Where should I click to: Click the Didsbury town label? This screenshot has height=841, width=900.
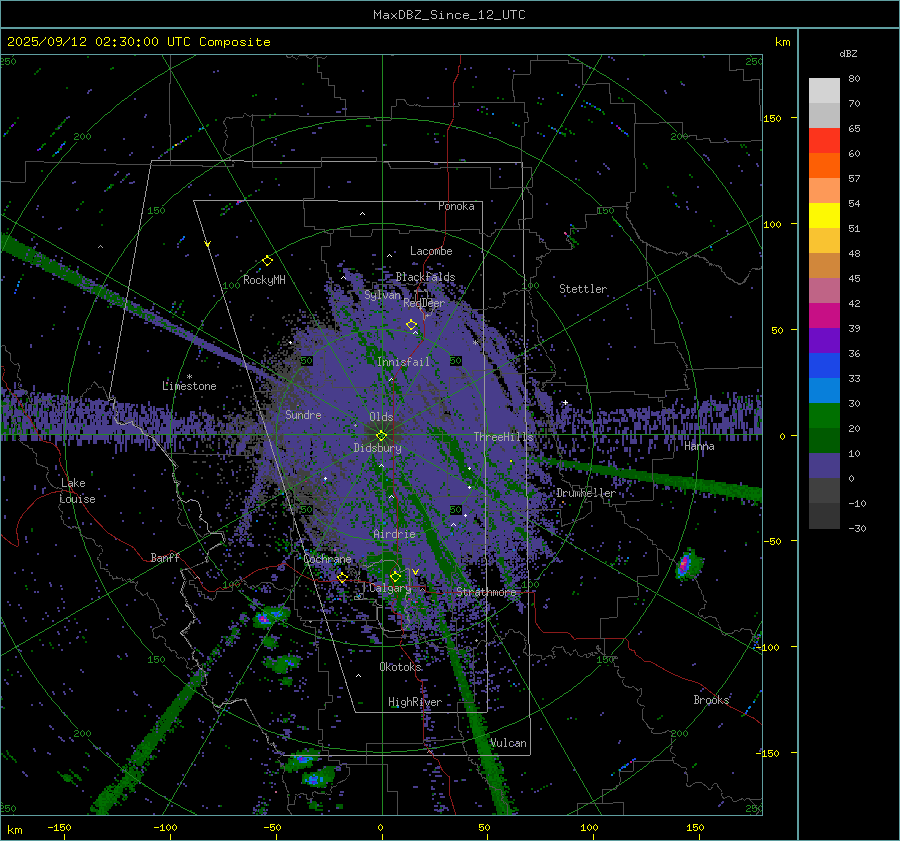(377, 448)
